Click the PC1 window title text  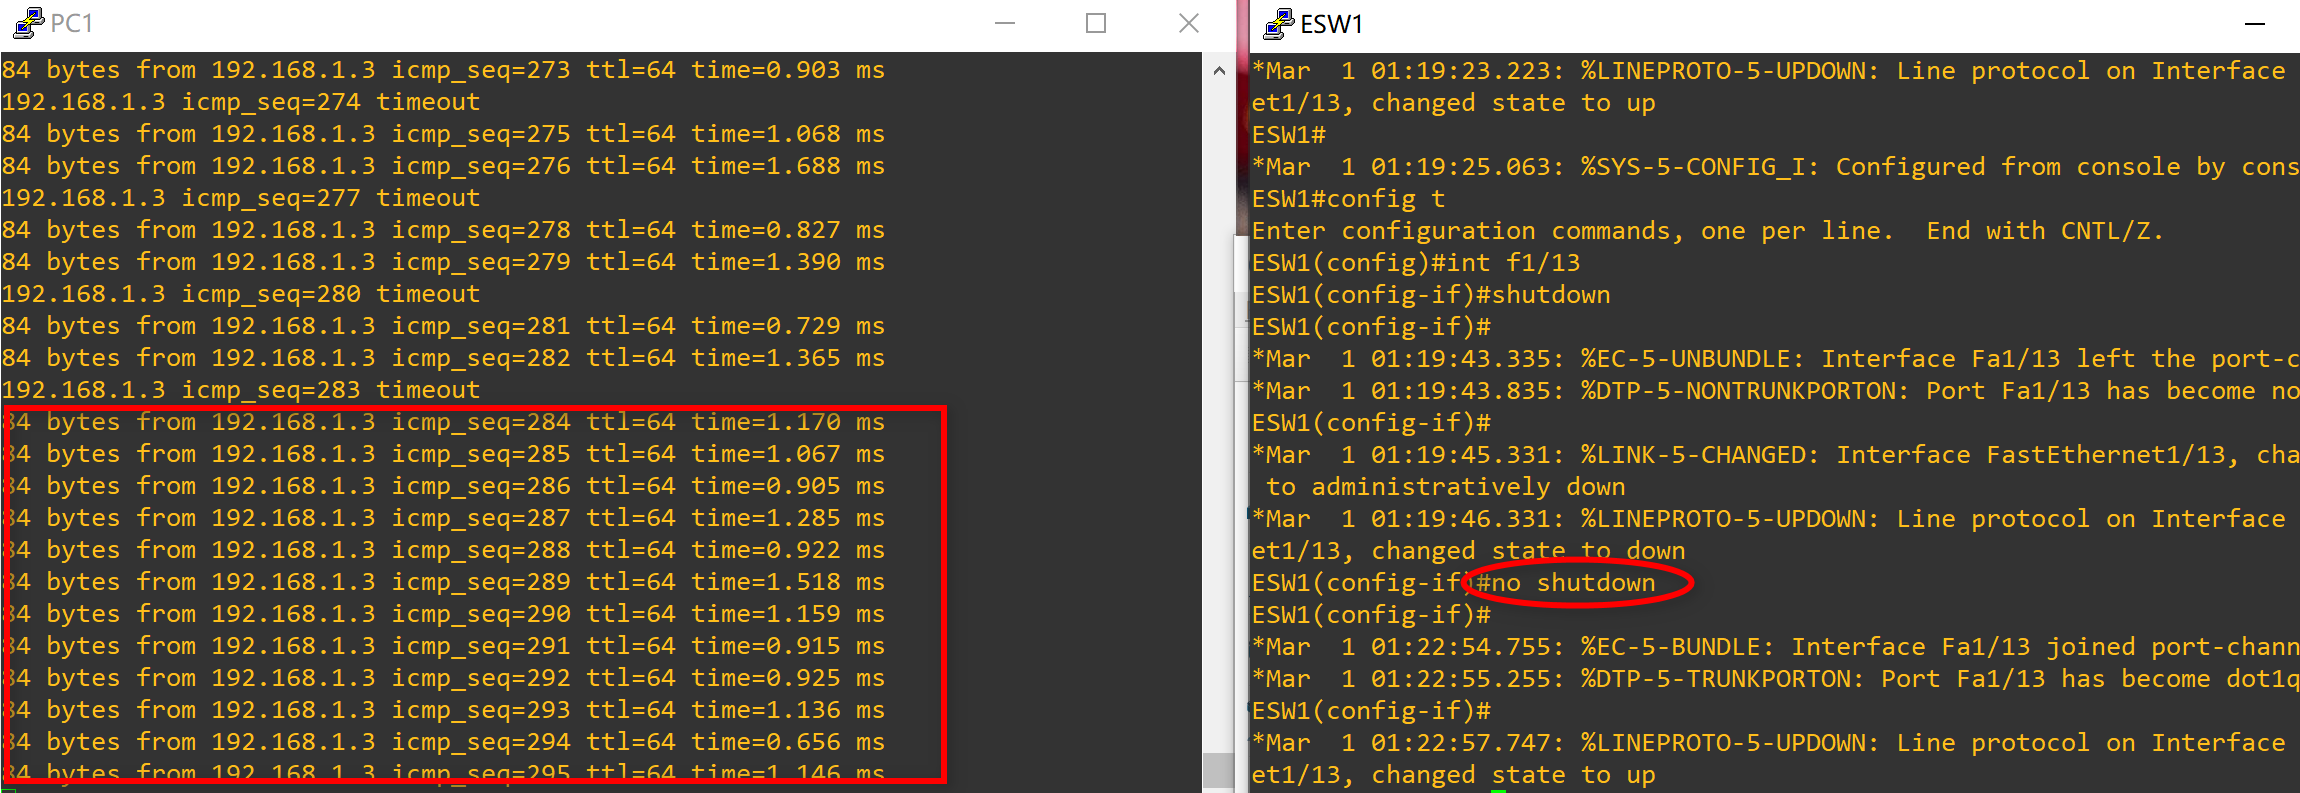pyautogui.click(x=72, y=23)
